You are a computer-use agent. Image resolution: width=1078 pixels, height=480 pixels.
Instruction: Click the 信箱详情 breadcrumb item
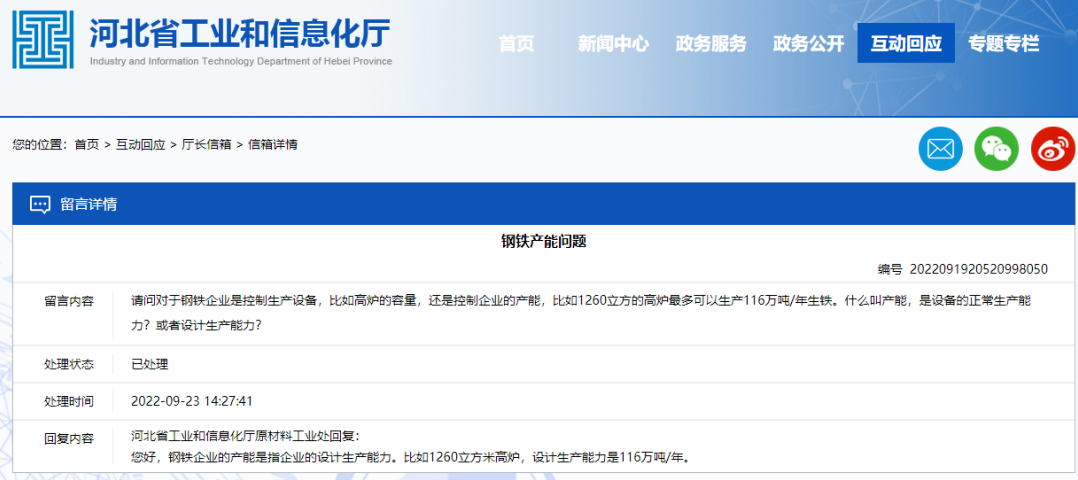point(272,145)
